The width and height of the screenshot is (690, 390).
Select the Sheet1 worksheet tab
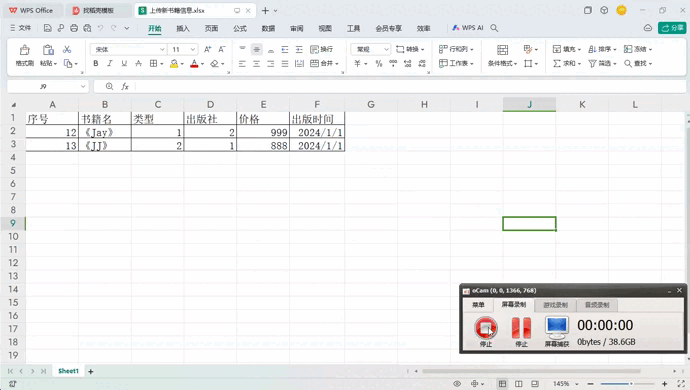point(68,371)
